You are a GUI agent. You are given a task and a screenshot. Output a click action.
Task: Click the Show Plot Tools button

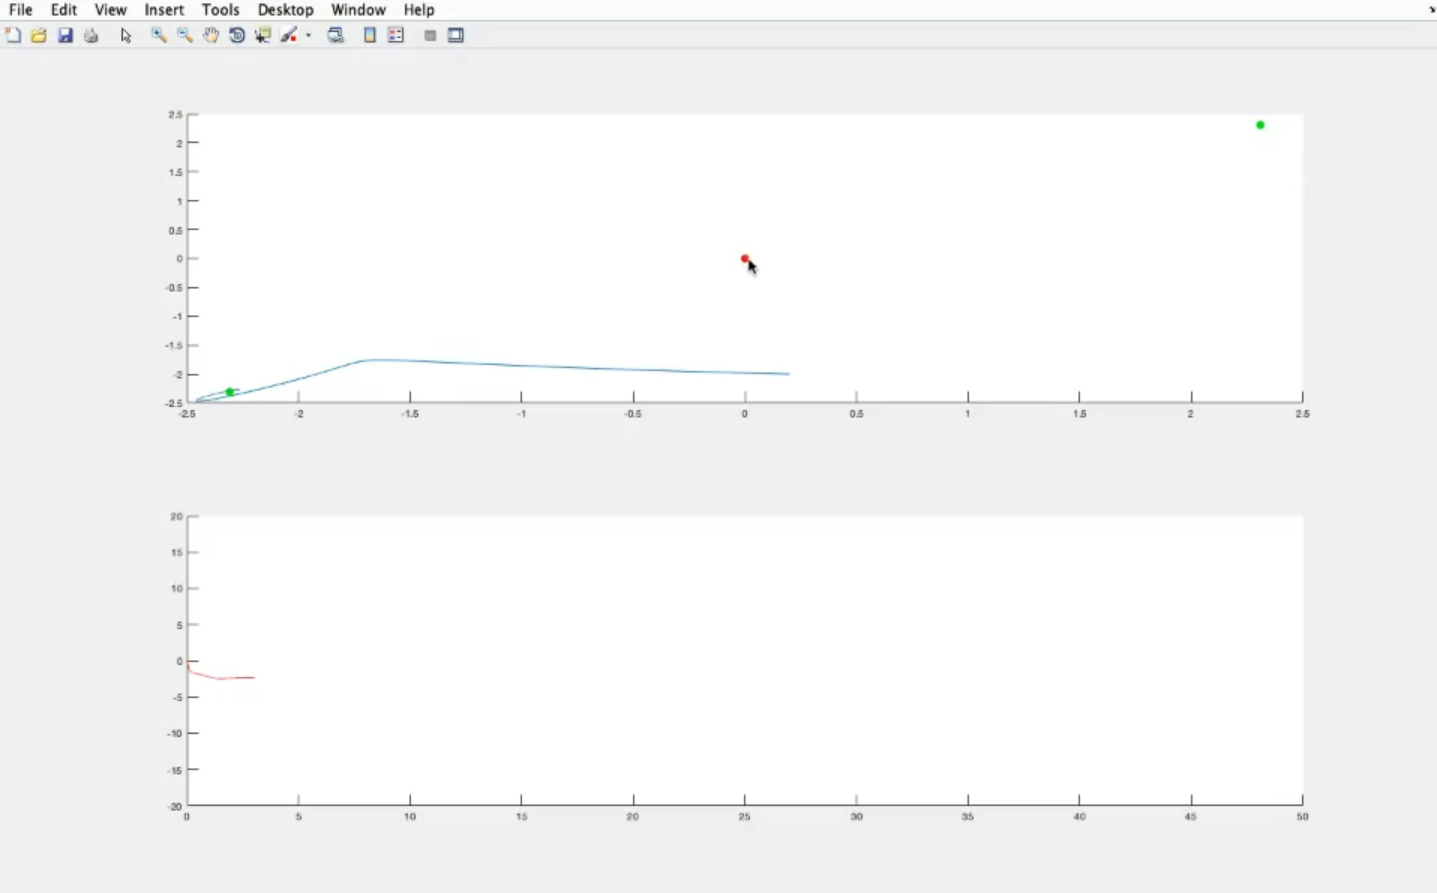tap(456, 35)
